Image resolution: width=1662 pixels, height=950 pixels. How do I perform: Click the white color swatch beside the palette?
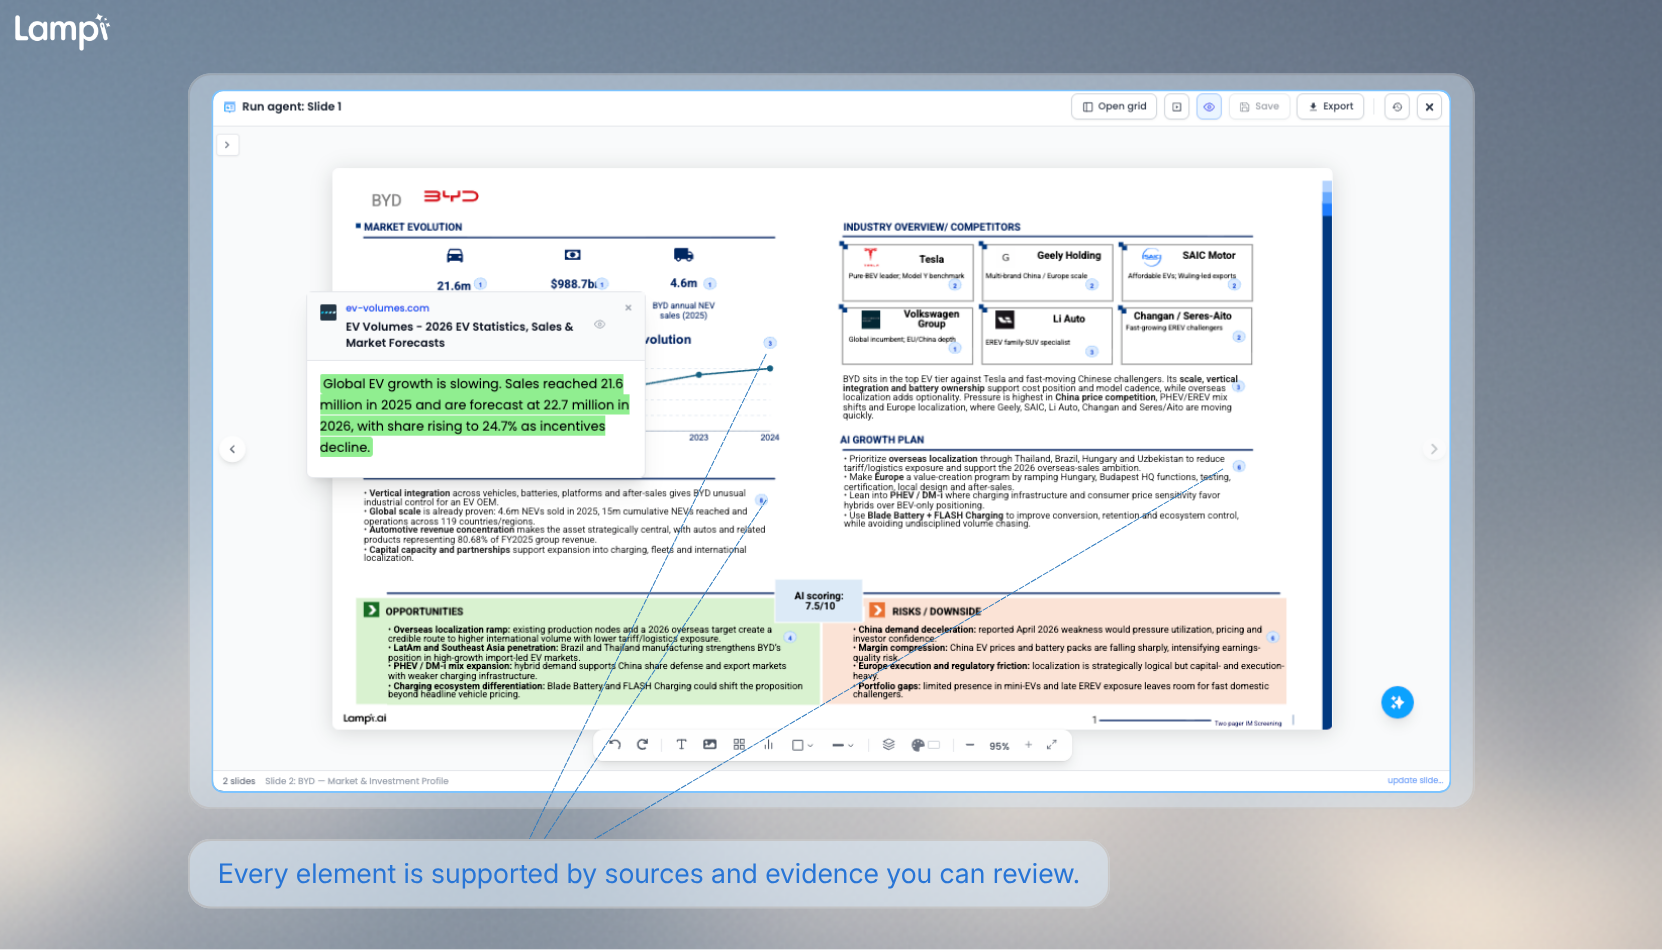pyautogui.click(x=934, y=745)
